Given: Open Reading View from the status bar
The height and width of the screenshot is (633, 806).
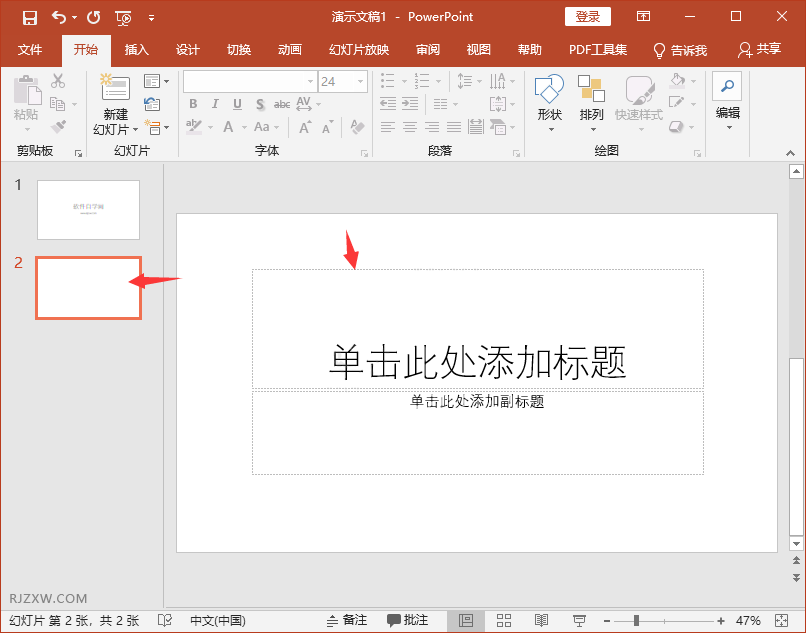Looking at the screenshot, I should coord(541,621).
